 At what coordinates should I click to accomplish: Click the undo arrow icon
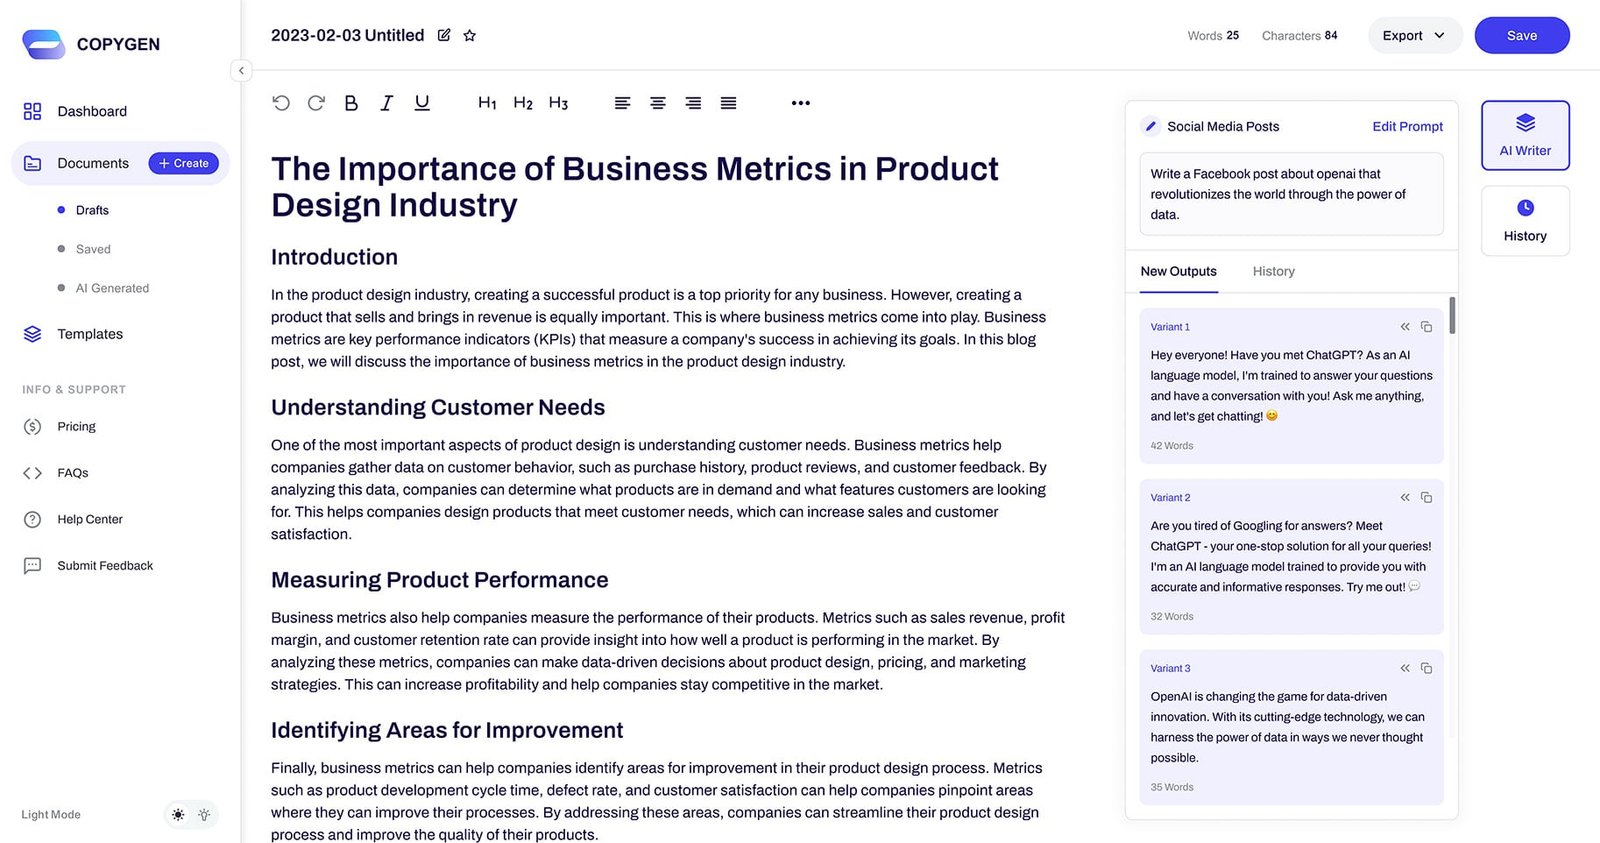pyautogui.click(x=281, y=103)
